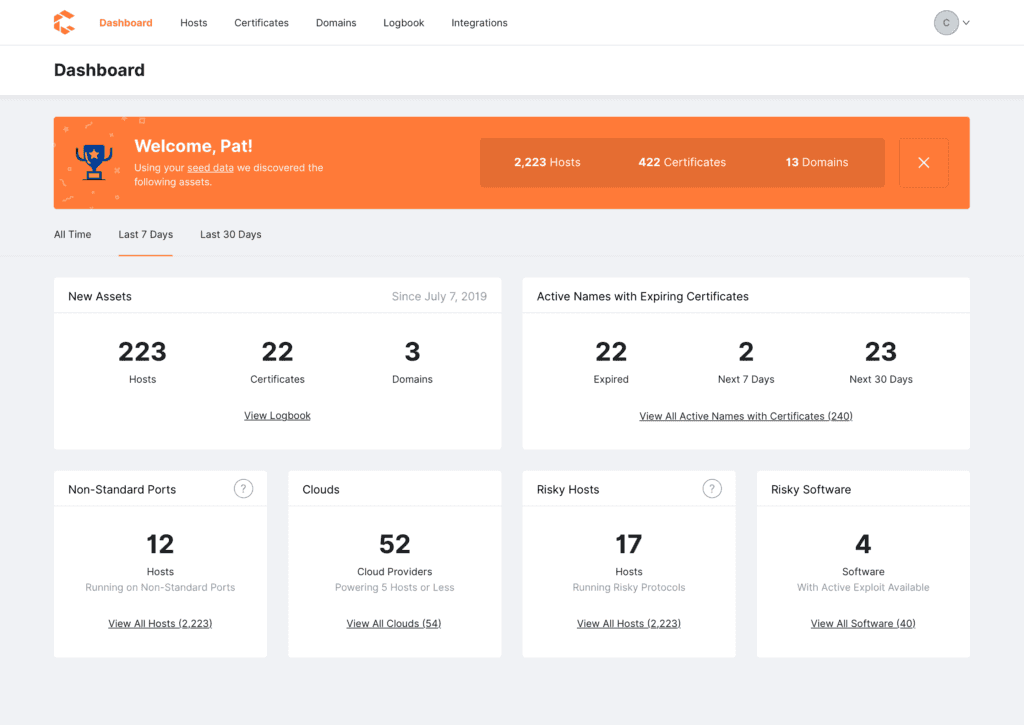Open the View Logbook link
Viewport: 1024px width, 725px height.
[x=278, y=415]
